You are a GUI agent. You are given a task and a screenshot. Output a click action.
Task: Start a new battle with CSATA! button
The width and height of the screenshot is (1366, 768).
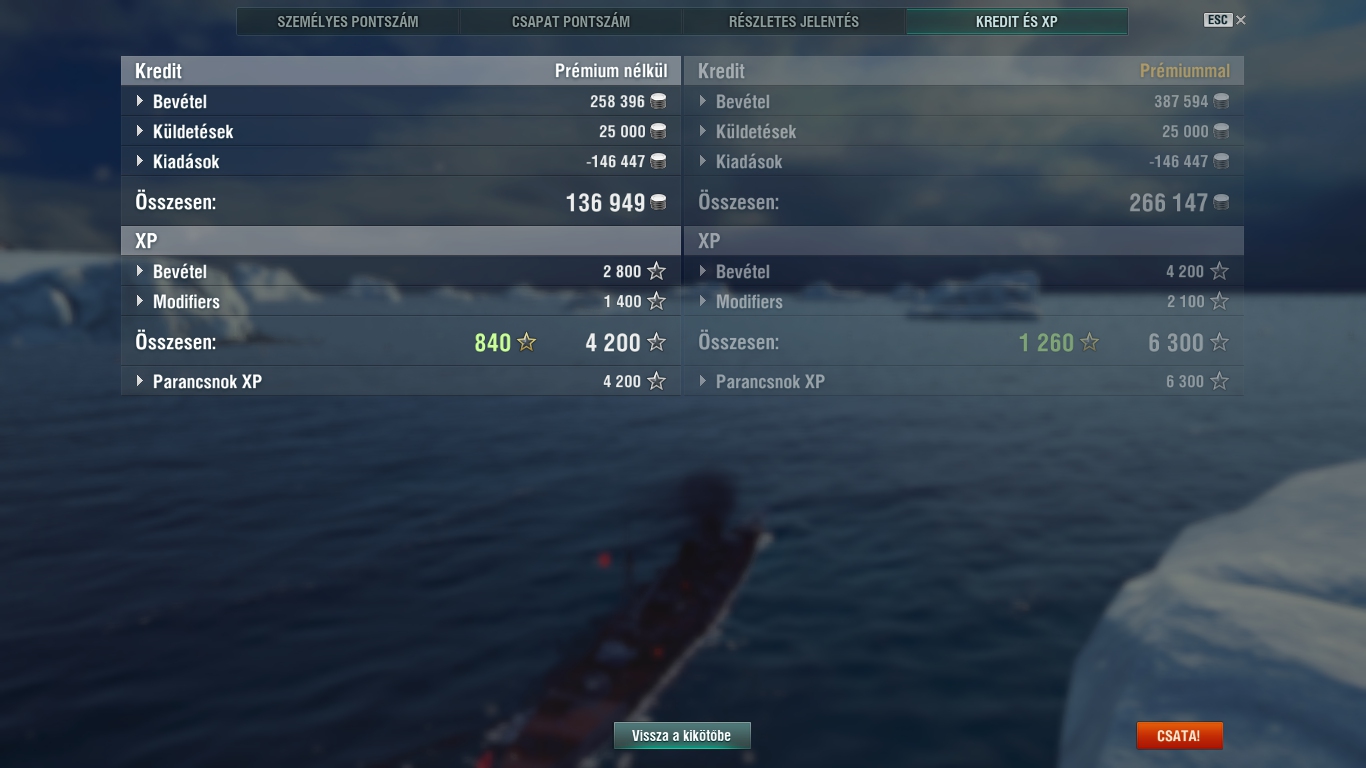pos(1179,736)
